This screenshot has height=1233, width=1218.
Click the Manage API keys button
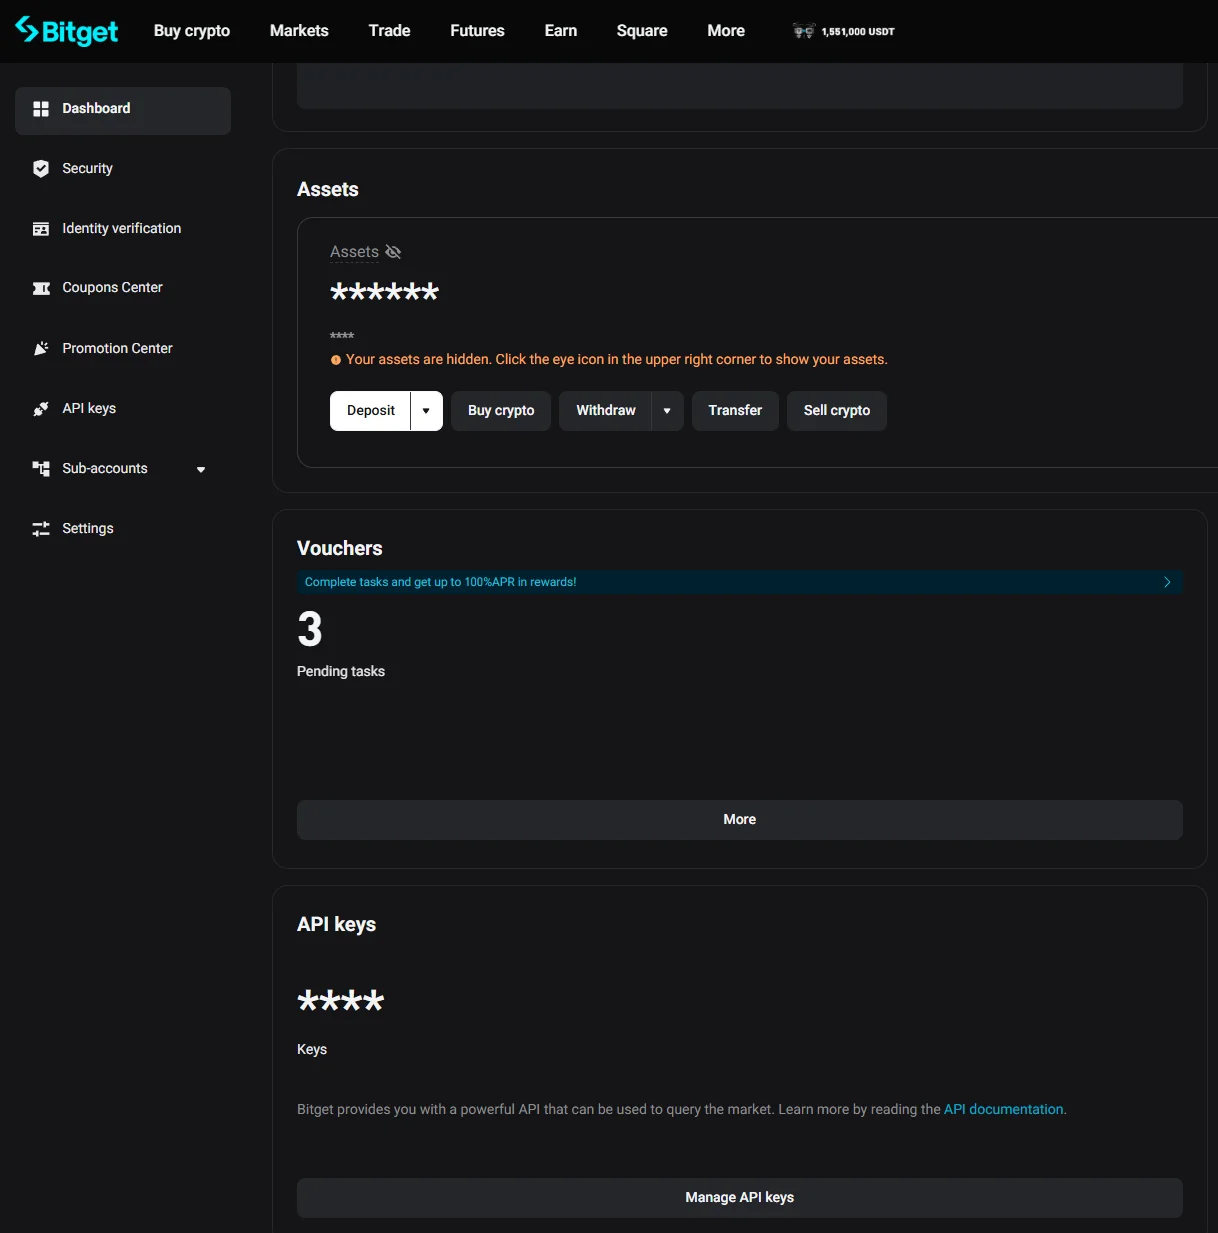739,1197
